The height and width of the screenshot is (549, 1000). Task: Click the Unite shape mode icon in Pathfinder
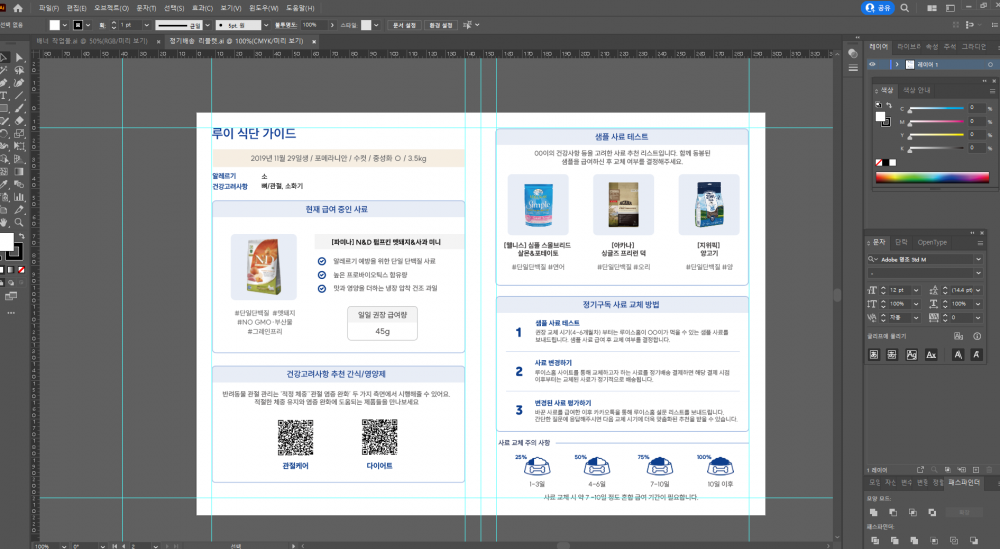coord(873,512)
